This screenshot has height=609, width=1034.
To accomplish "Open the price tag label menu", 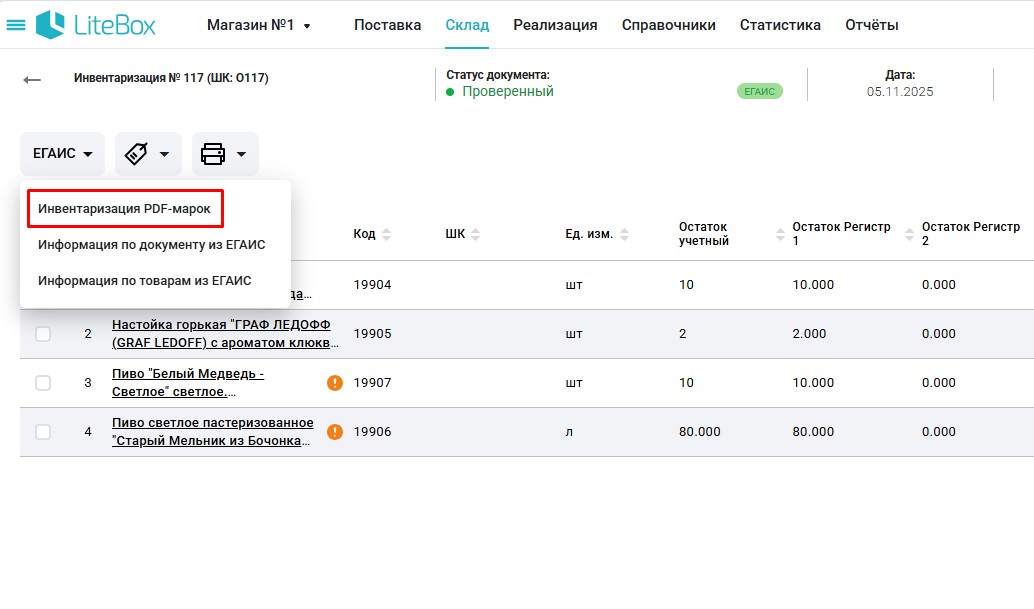I will (147, 154).
